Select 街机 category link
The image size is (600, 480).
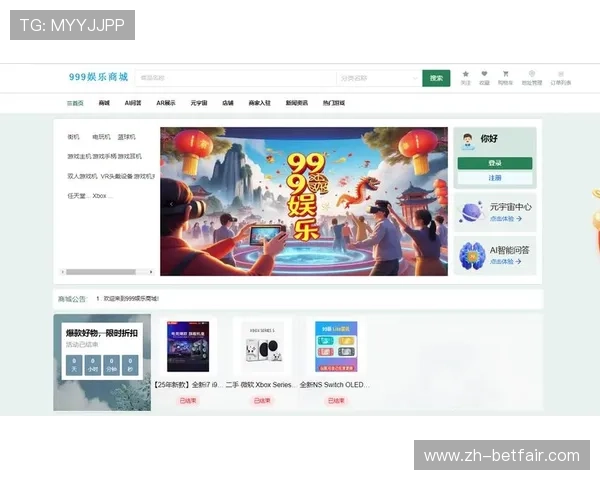click(73, 137)
